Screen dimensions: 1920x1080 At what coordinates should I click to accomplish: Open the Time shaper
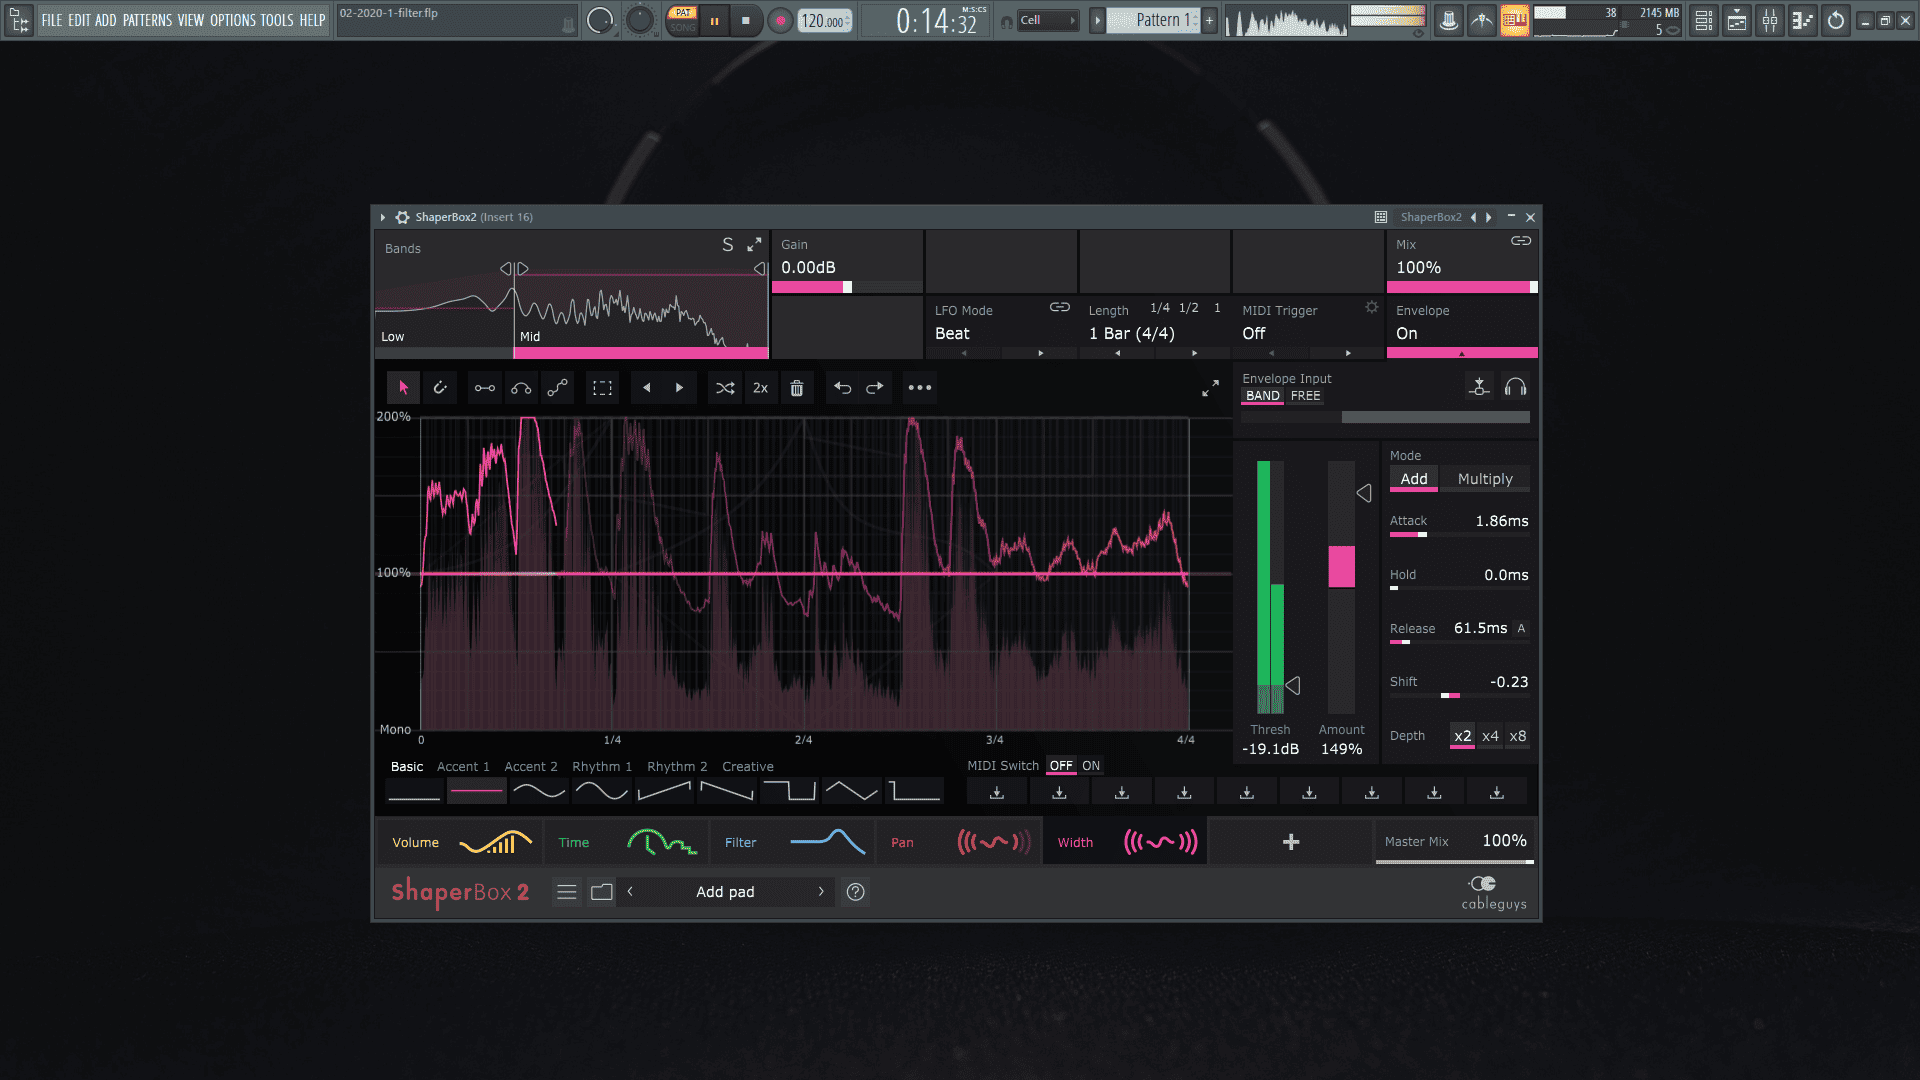[626, 842]
